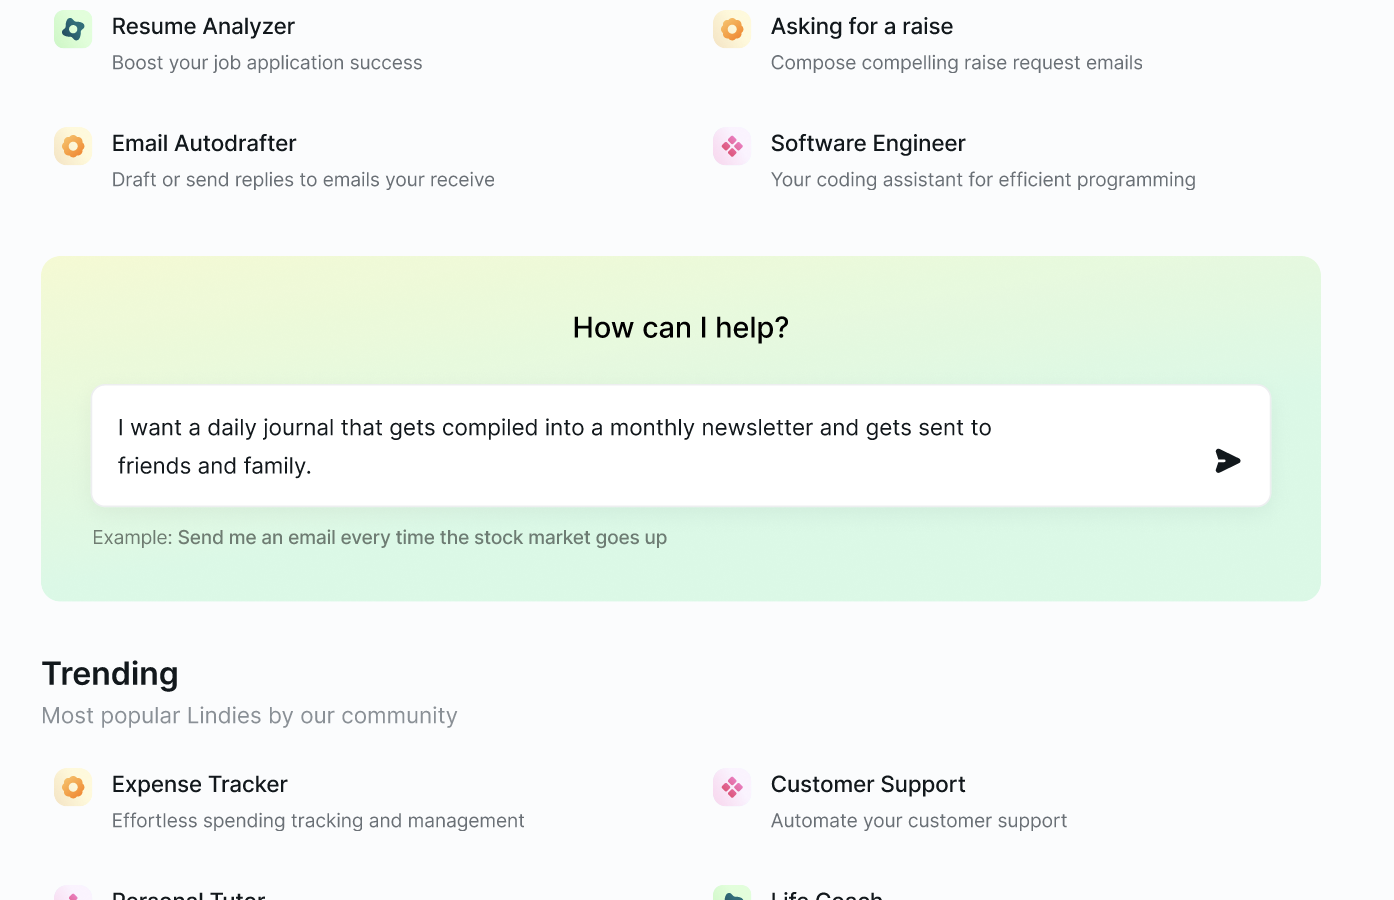Open the Email Autodrafter template

coord(203,143)
